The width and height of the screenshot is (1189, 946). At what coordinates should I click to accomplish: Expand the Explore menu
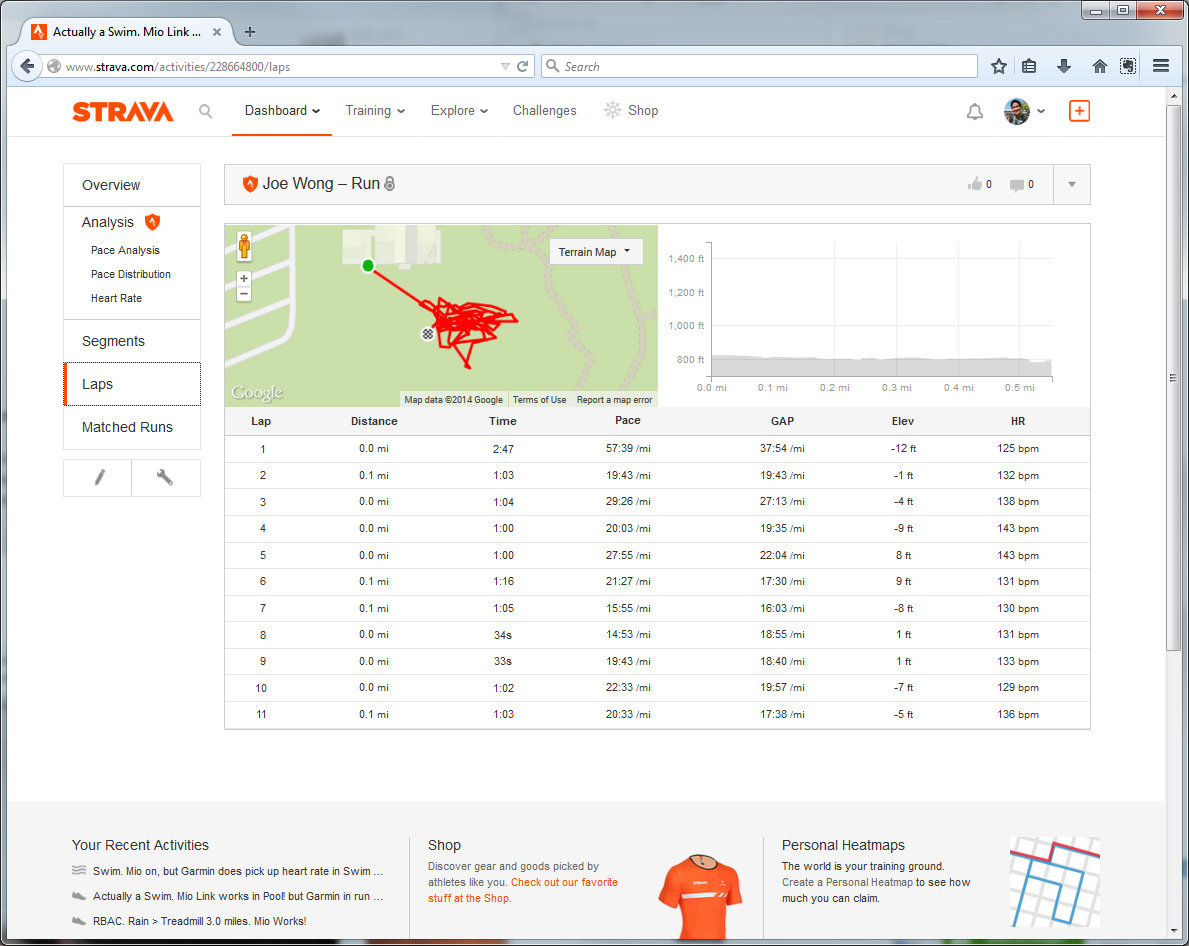point(459,111)
